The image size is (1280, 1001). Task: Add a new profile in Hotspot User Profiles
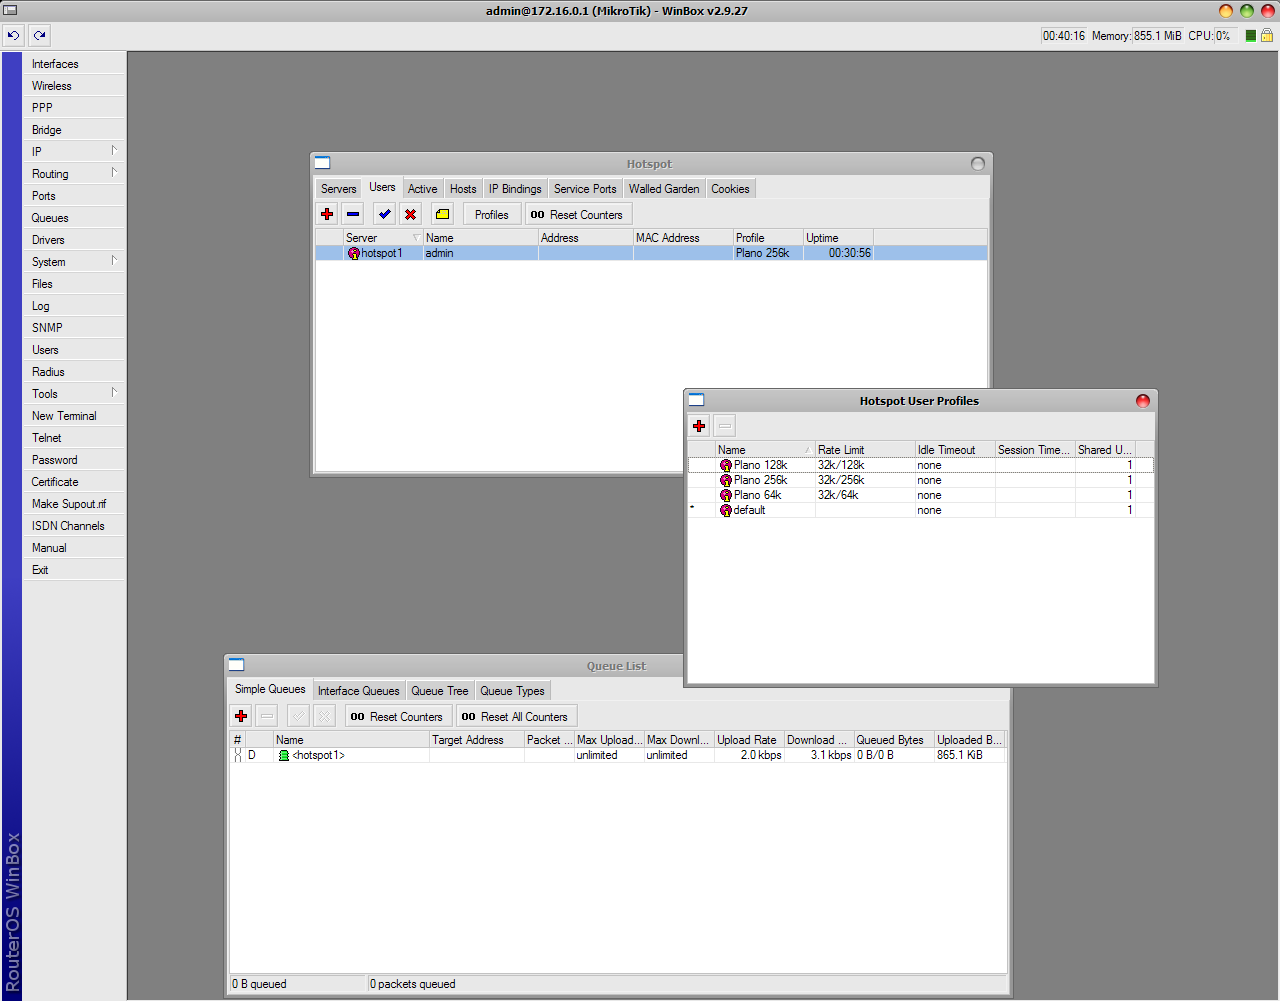699,426
